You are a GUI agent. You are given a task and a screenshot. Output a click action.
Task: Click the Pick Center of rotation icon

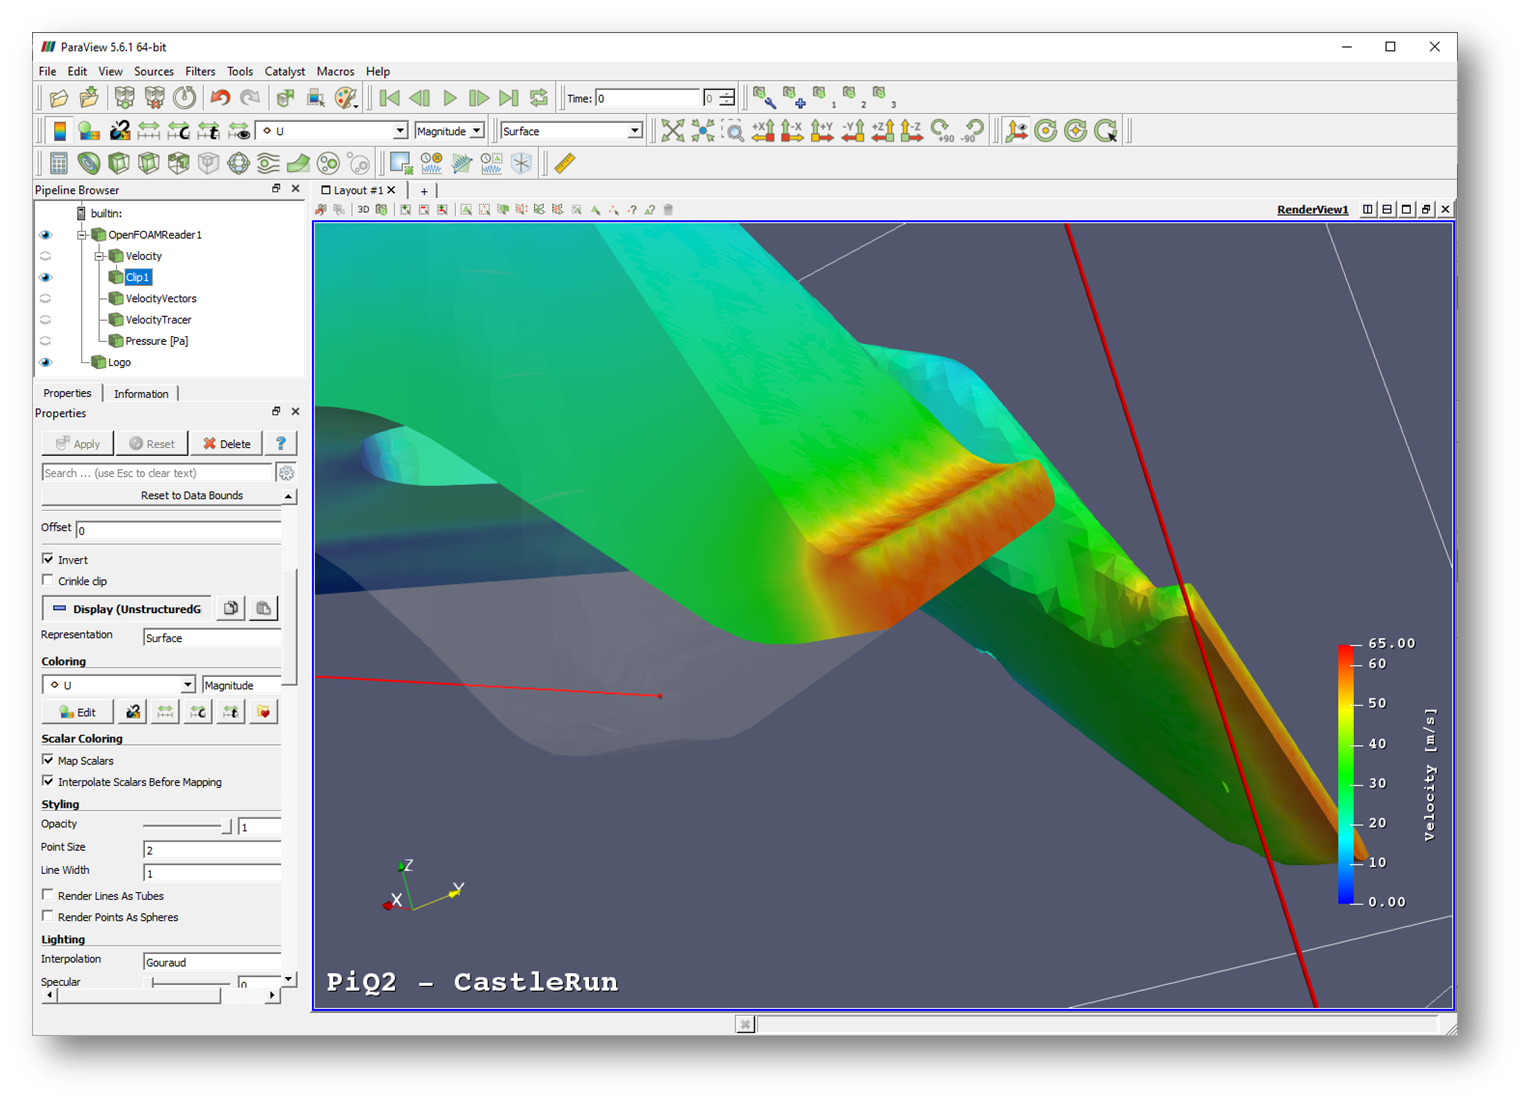click(x=1105, y=131)
